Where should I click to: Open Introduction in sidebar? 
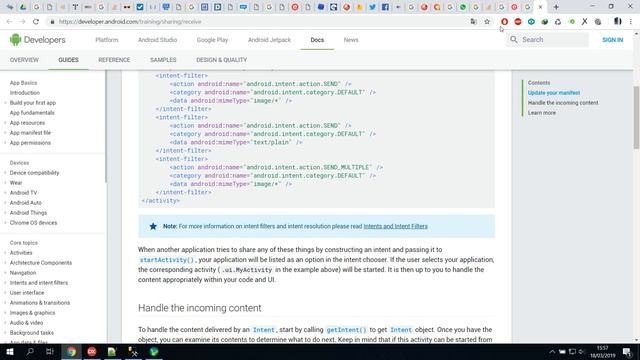[25, 93]
